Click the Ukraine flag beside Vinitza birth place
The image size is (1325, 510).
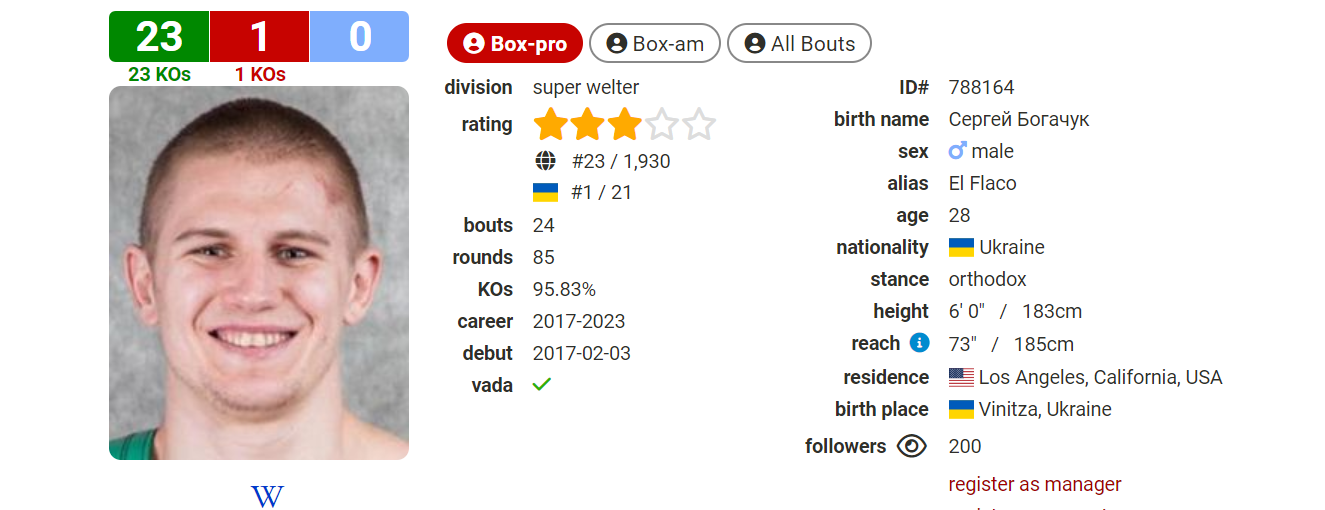[961, 409]
